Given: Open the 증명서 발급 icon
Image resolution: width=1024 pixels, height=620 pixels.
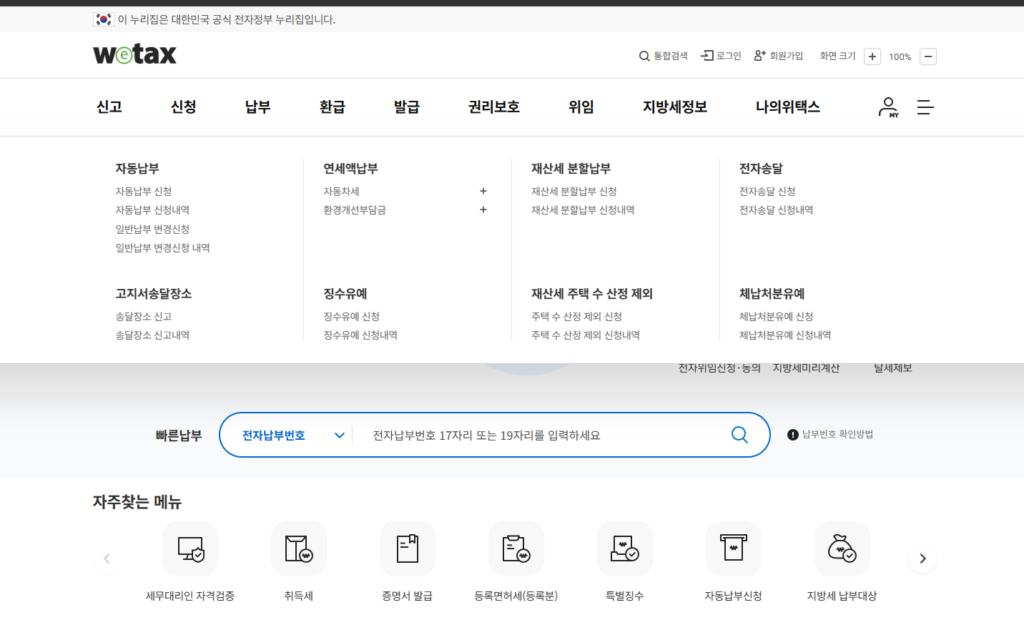Looking at the screenshot, I should coord(407,549).
